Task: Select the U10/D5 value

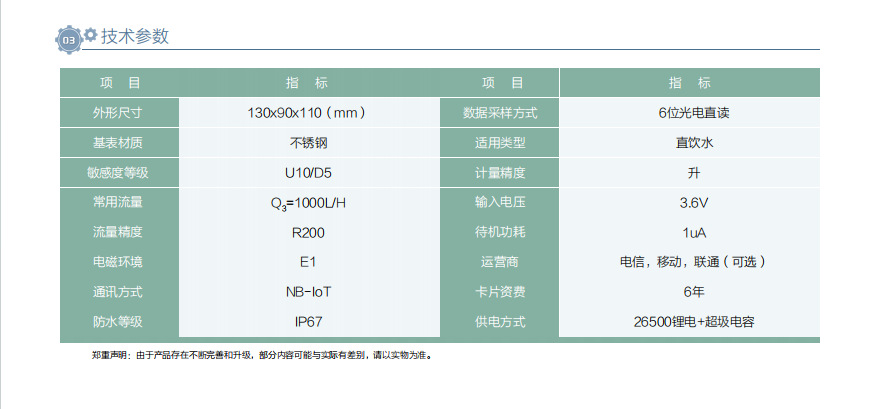Action: coord(308,173)
